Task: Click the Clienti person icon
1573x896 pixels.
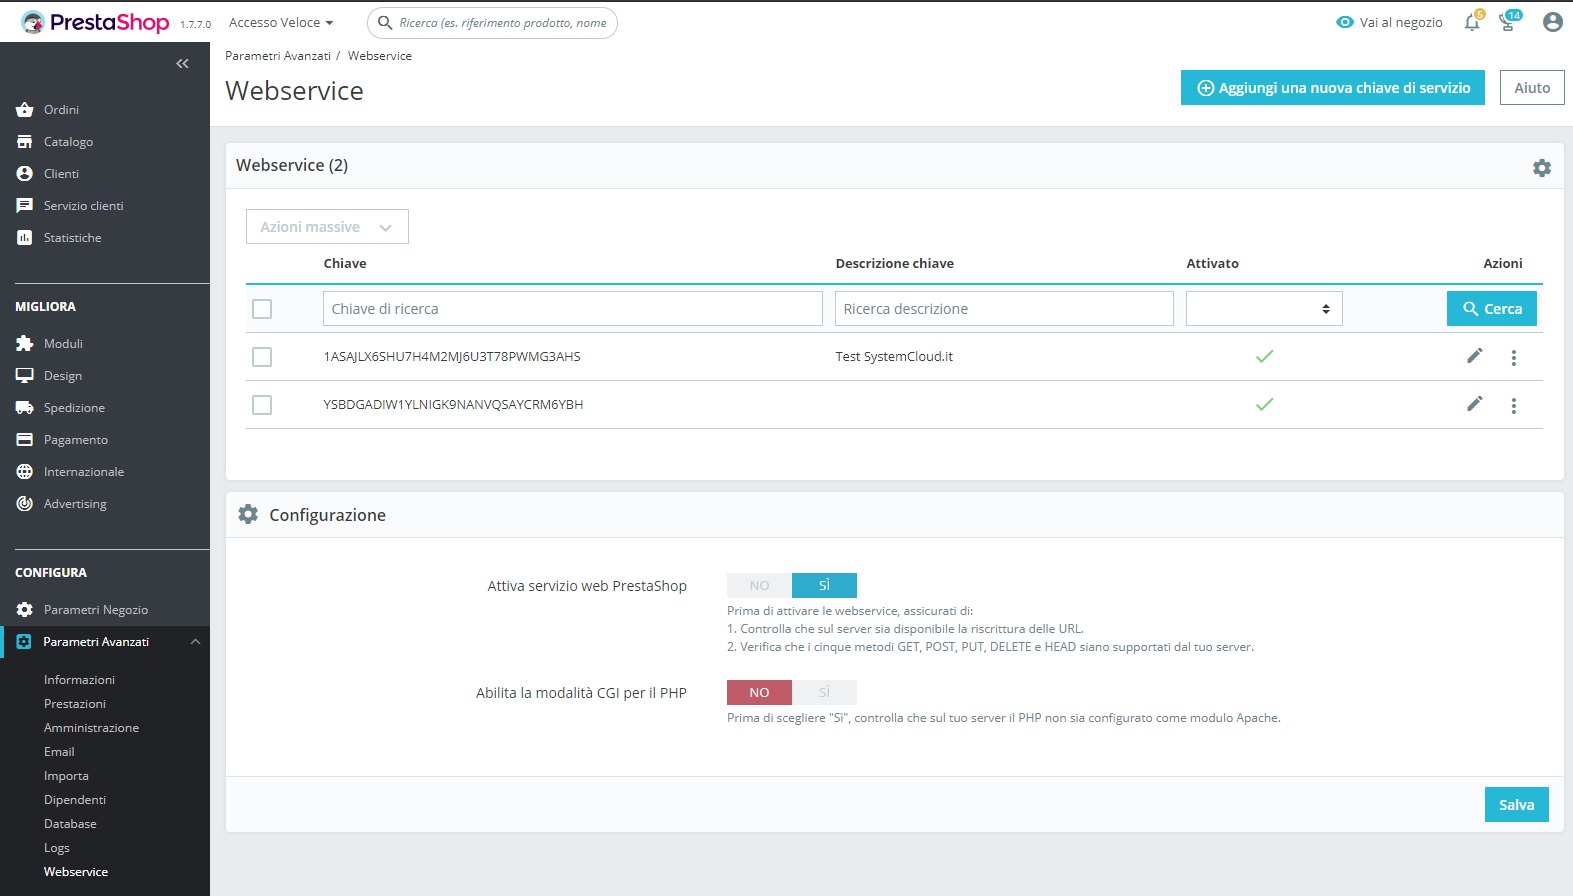Action: [x=25, y=174]
